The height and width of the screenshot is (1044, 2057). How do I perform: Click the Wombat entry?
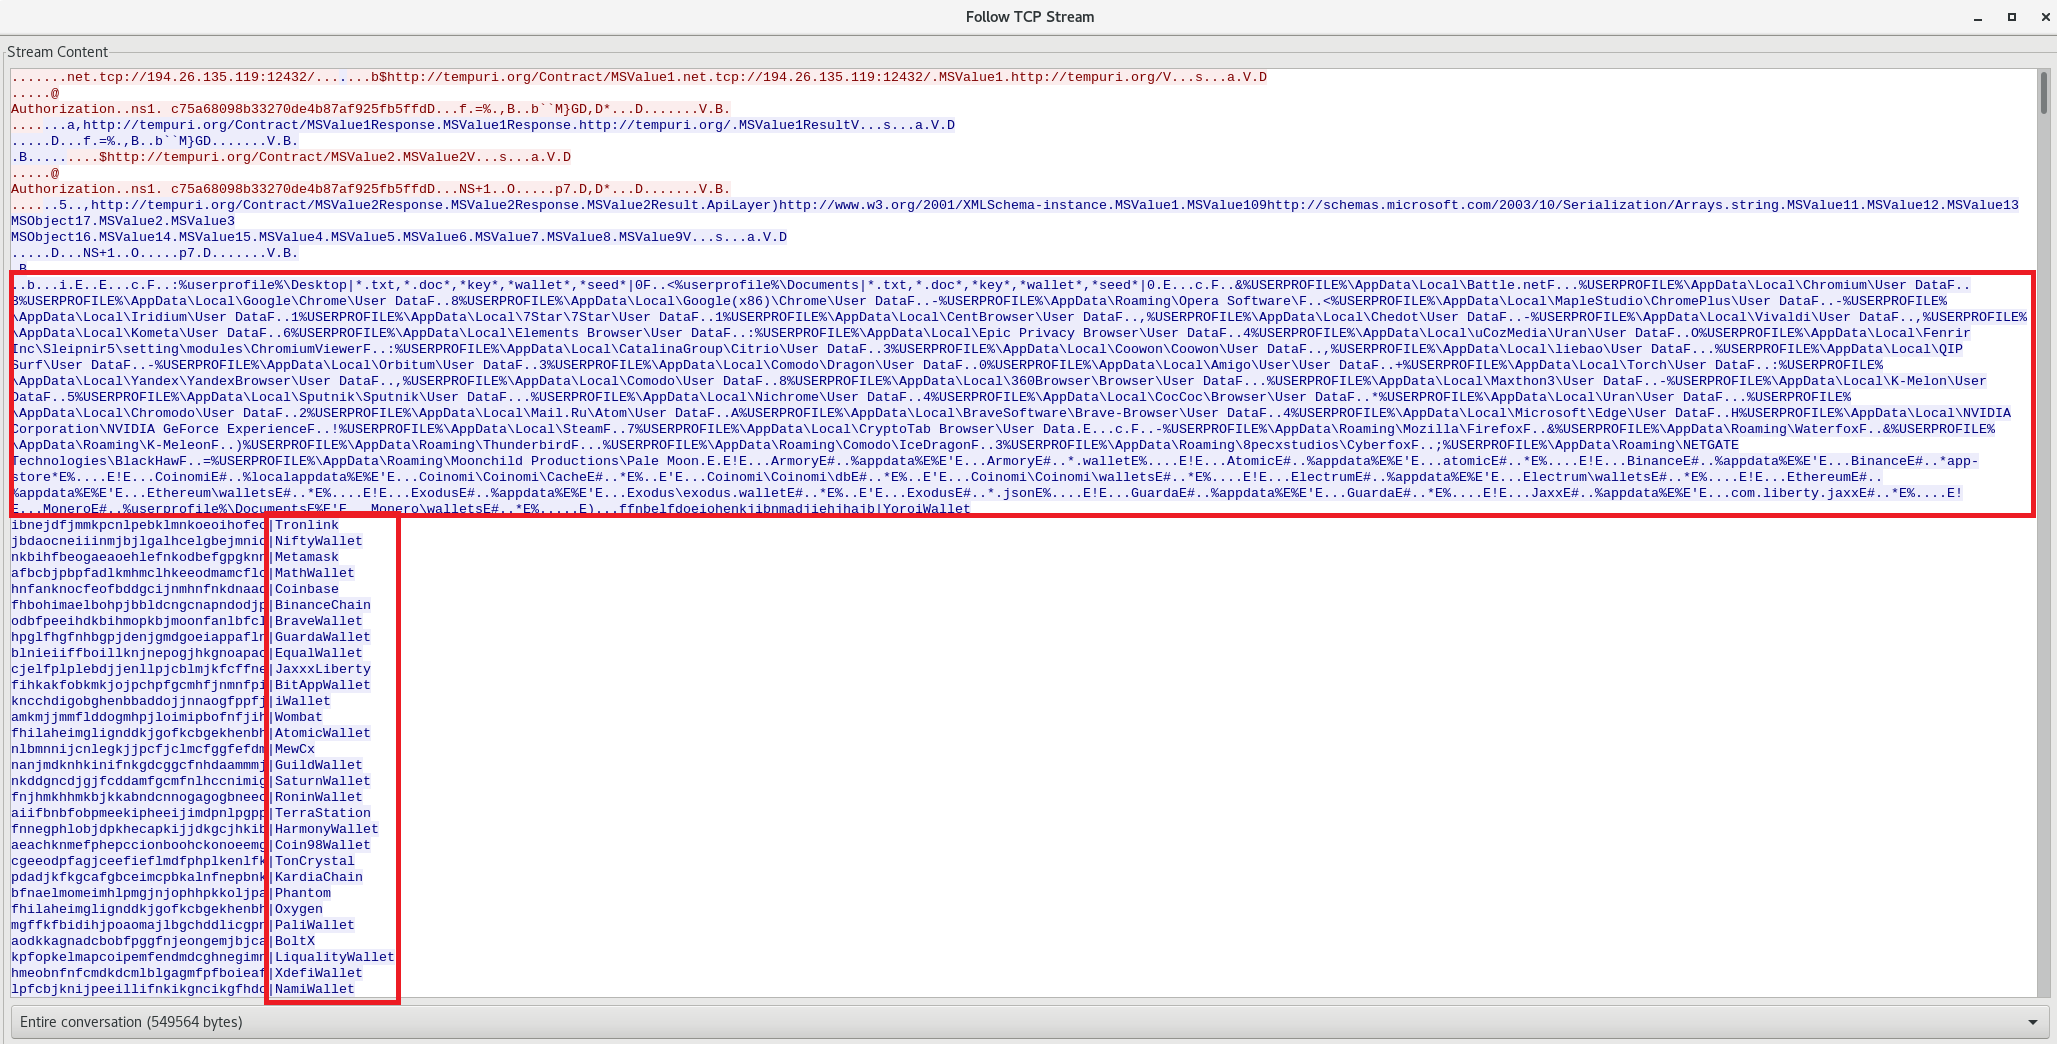[298, 717]
